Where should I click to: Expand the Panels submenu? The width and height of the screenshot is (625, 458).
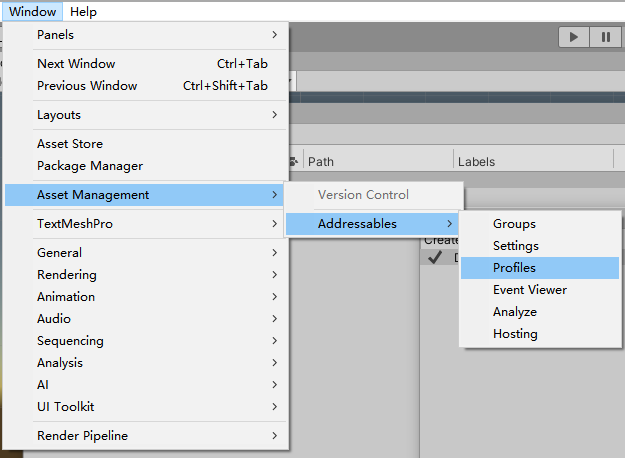[x=145, y=35]
